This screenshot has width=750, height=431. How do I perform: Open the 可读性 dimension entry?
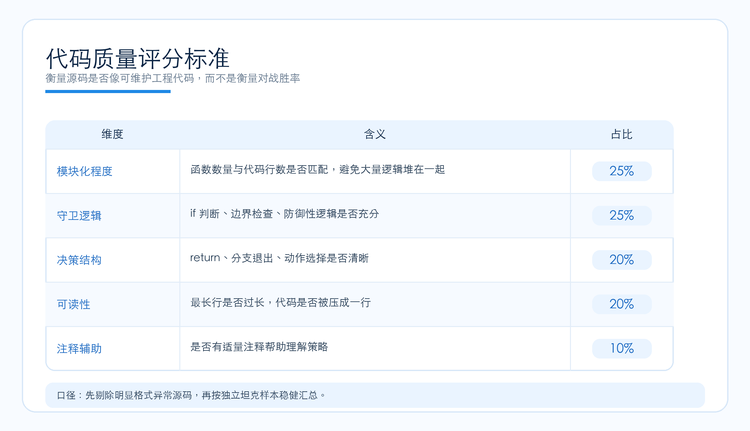coord(73,304)
